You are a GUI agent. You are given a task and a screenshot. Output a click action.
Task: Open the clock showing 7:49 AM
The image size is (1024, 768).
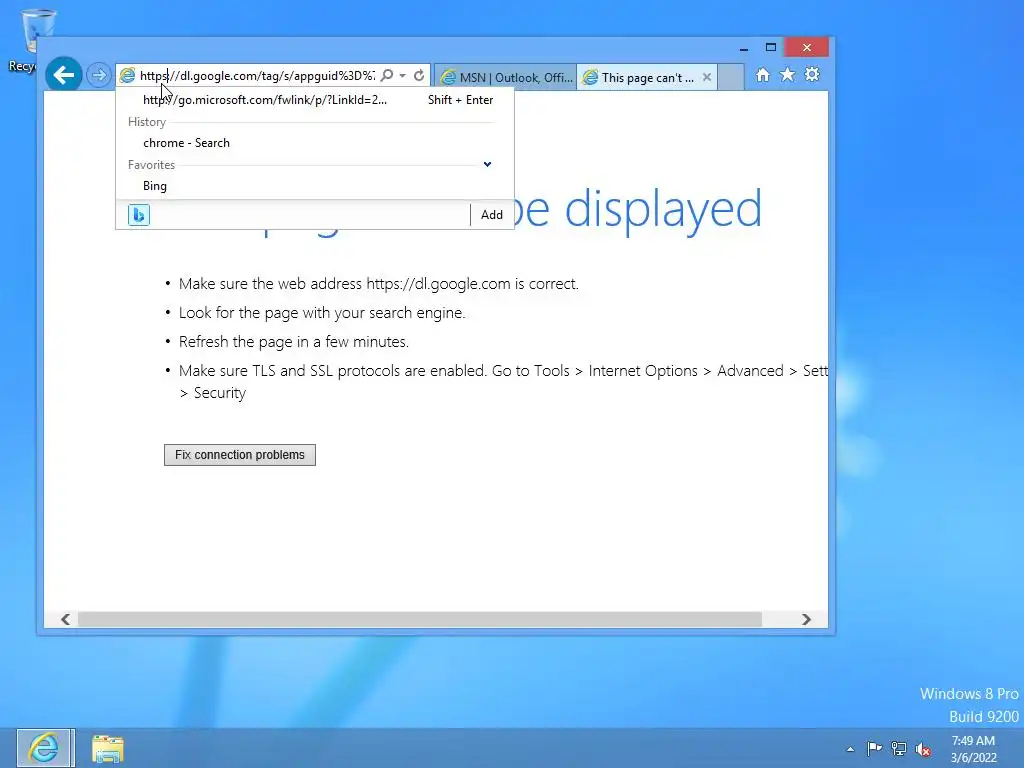(x=973, y=749)
